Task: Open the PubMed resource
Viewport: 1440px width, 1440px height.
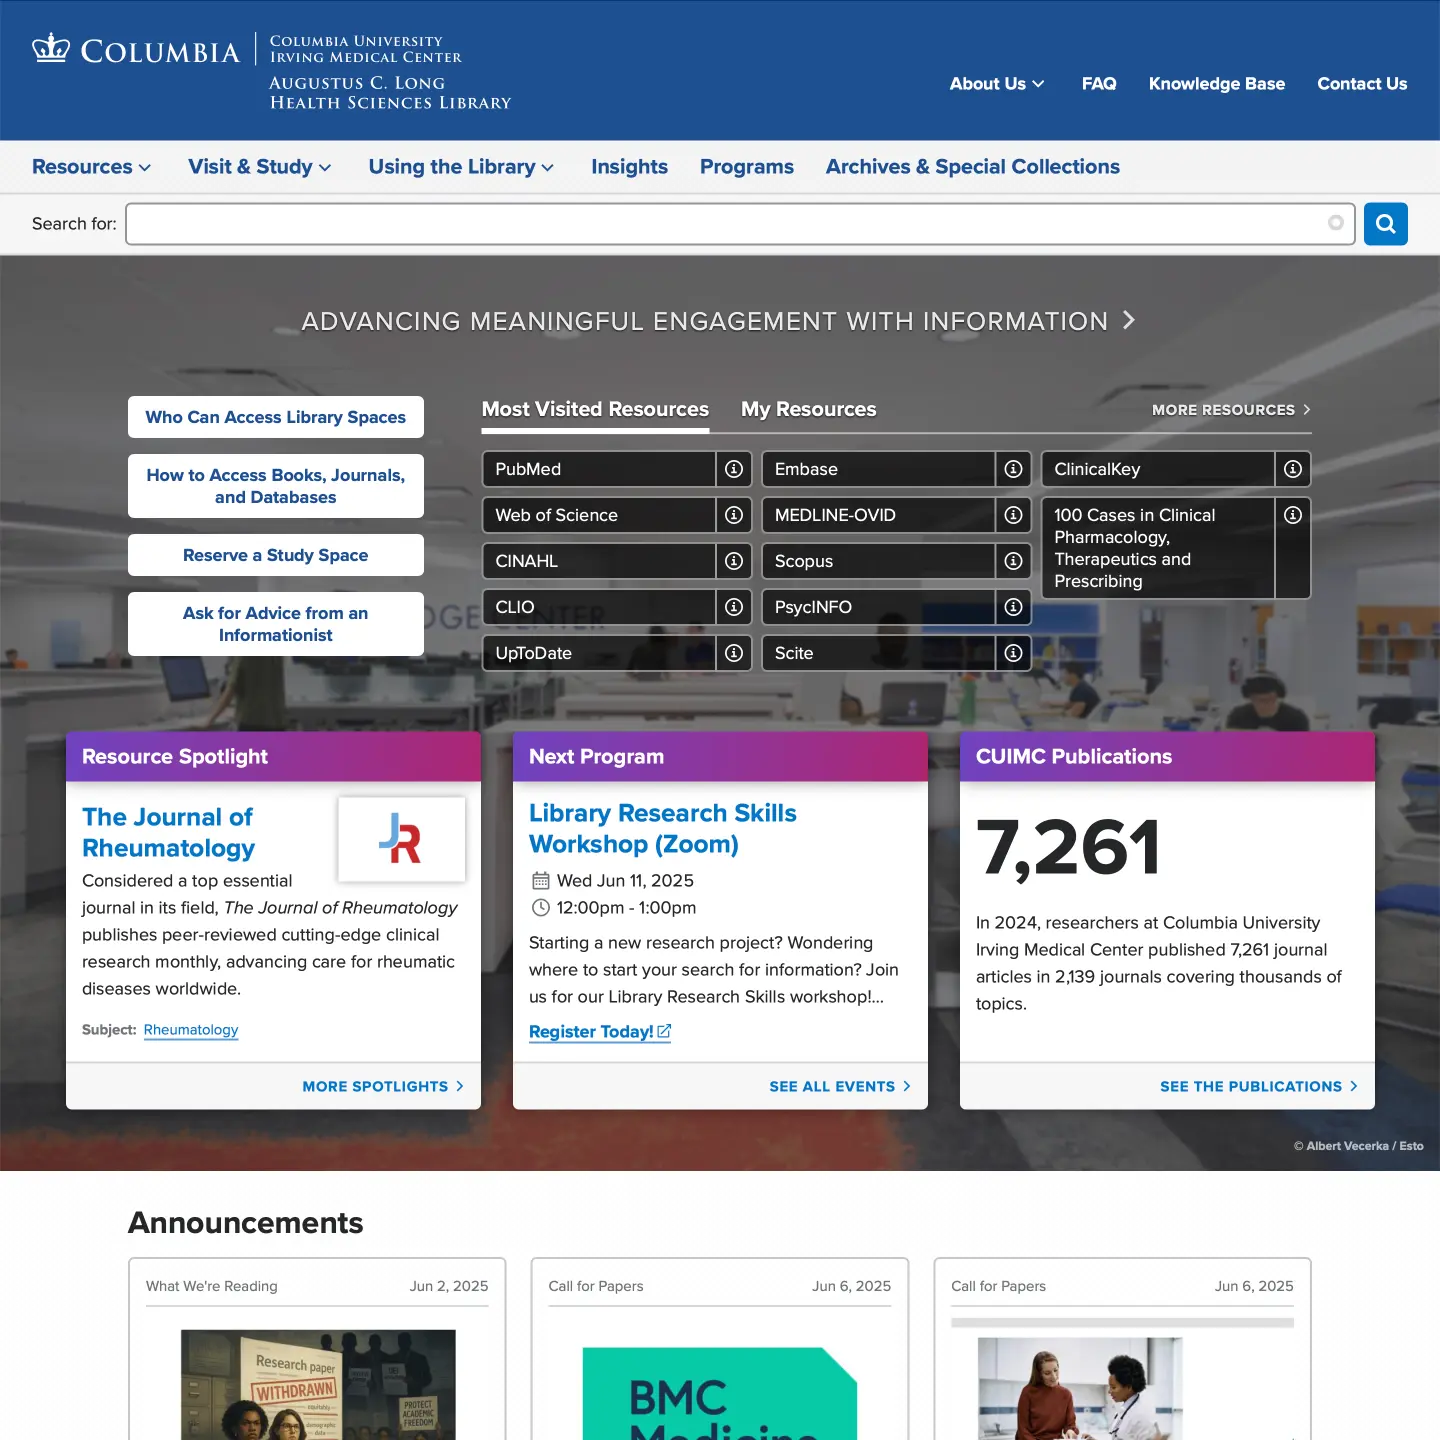Action: [599, 469]
